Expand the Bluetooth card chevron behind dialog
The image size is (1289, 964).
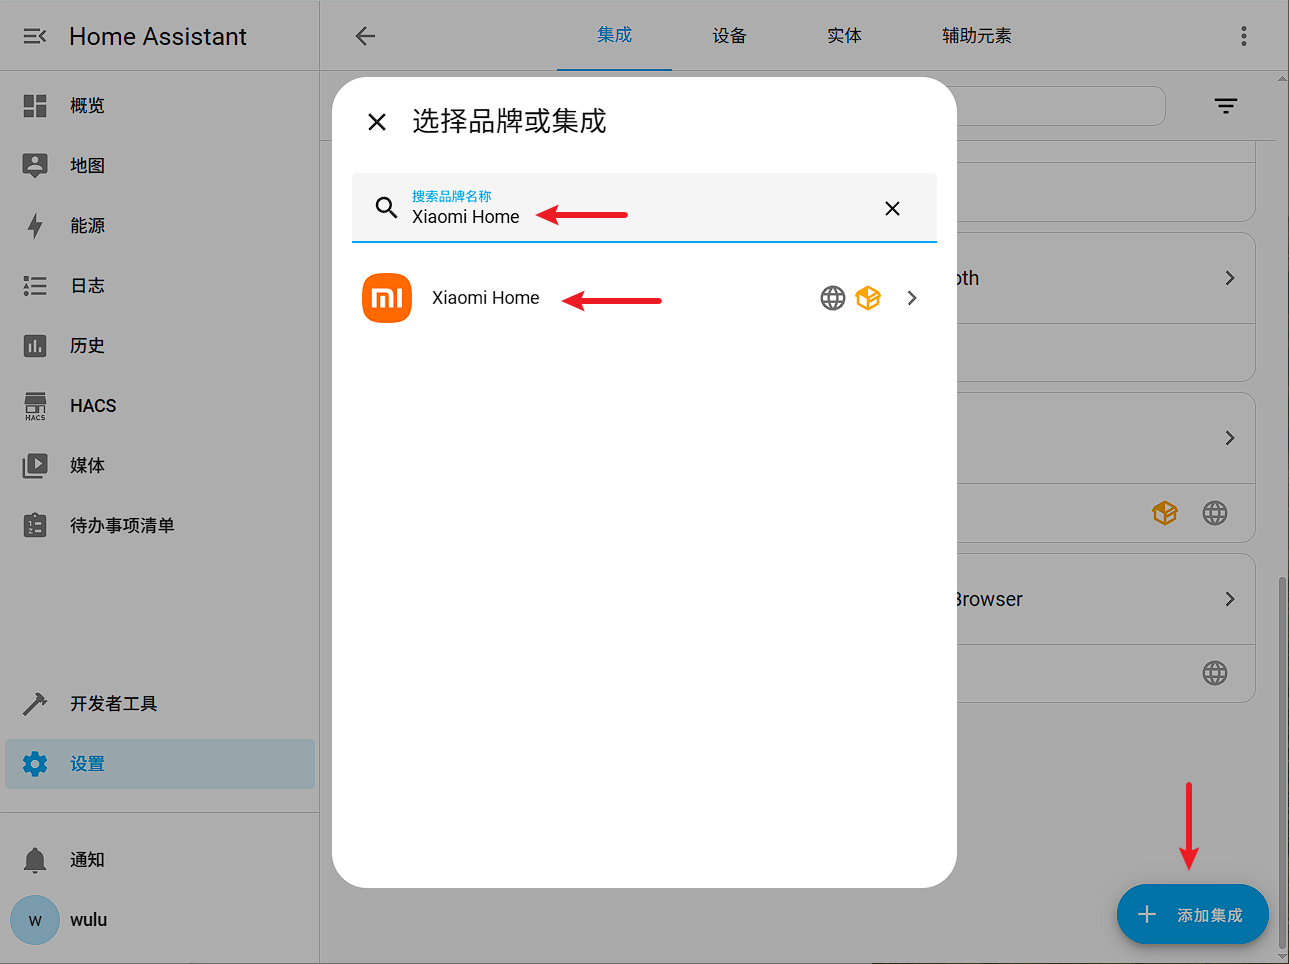coord(1230,278)
